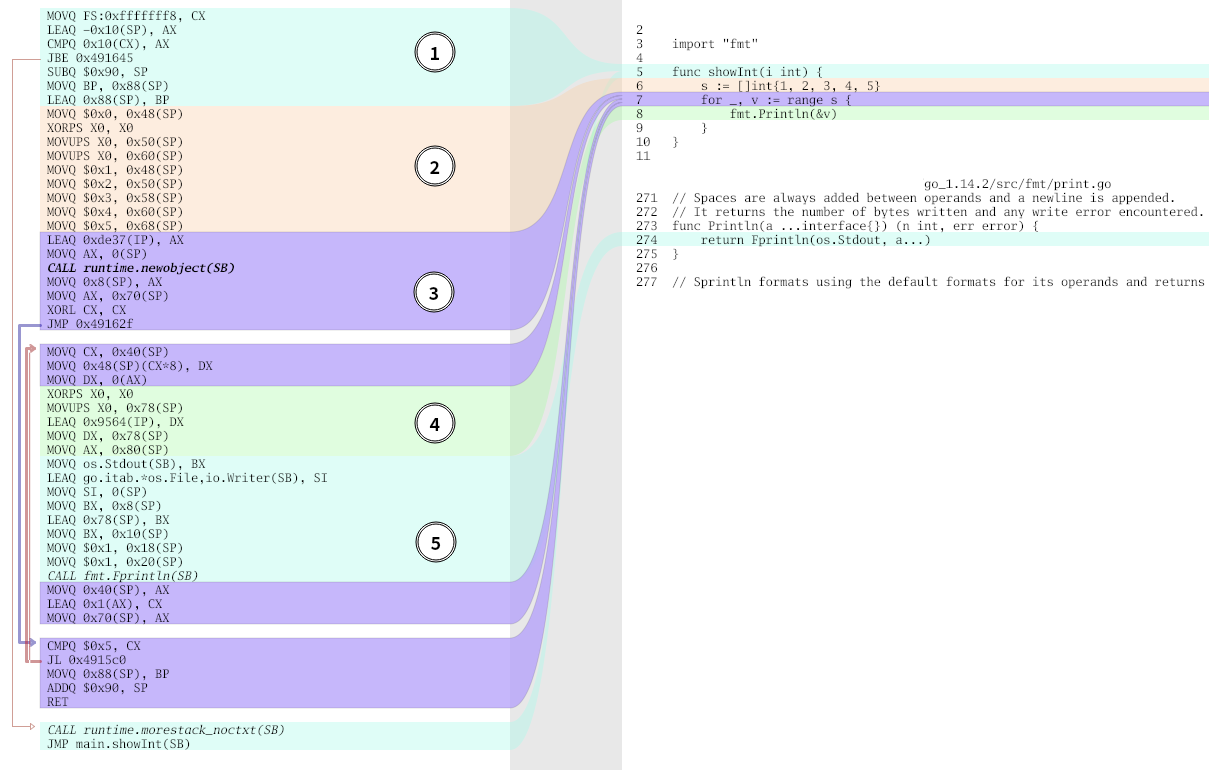The height and width of the screenshot is (770, 1209).
Task: Select the 'SUBQ $0x90, SP' line
Action: click(97, 72)
